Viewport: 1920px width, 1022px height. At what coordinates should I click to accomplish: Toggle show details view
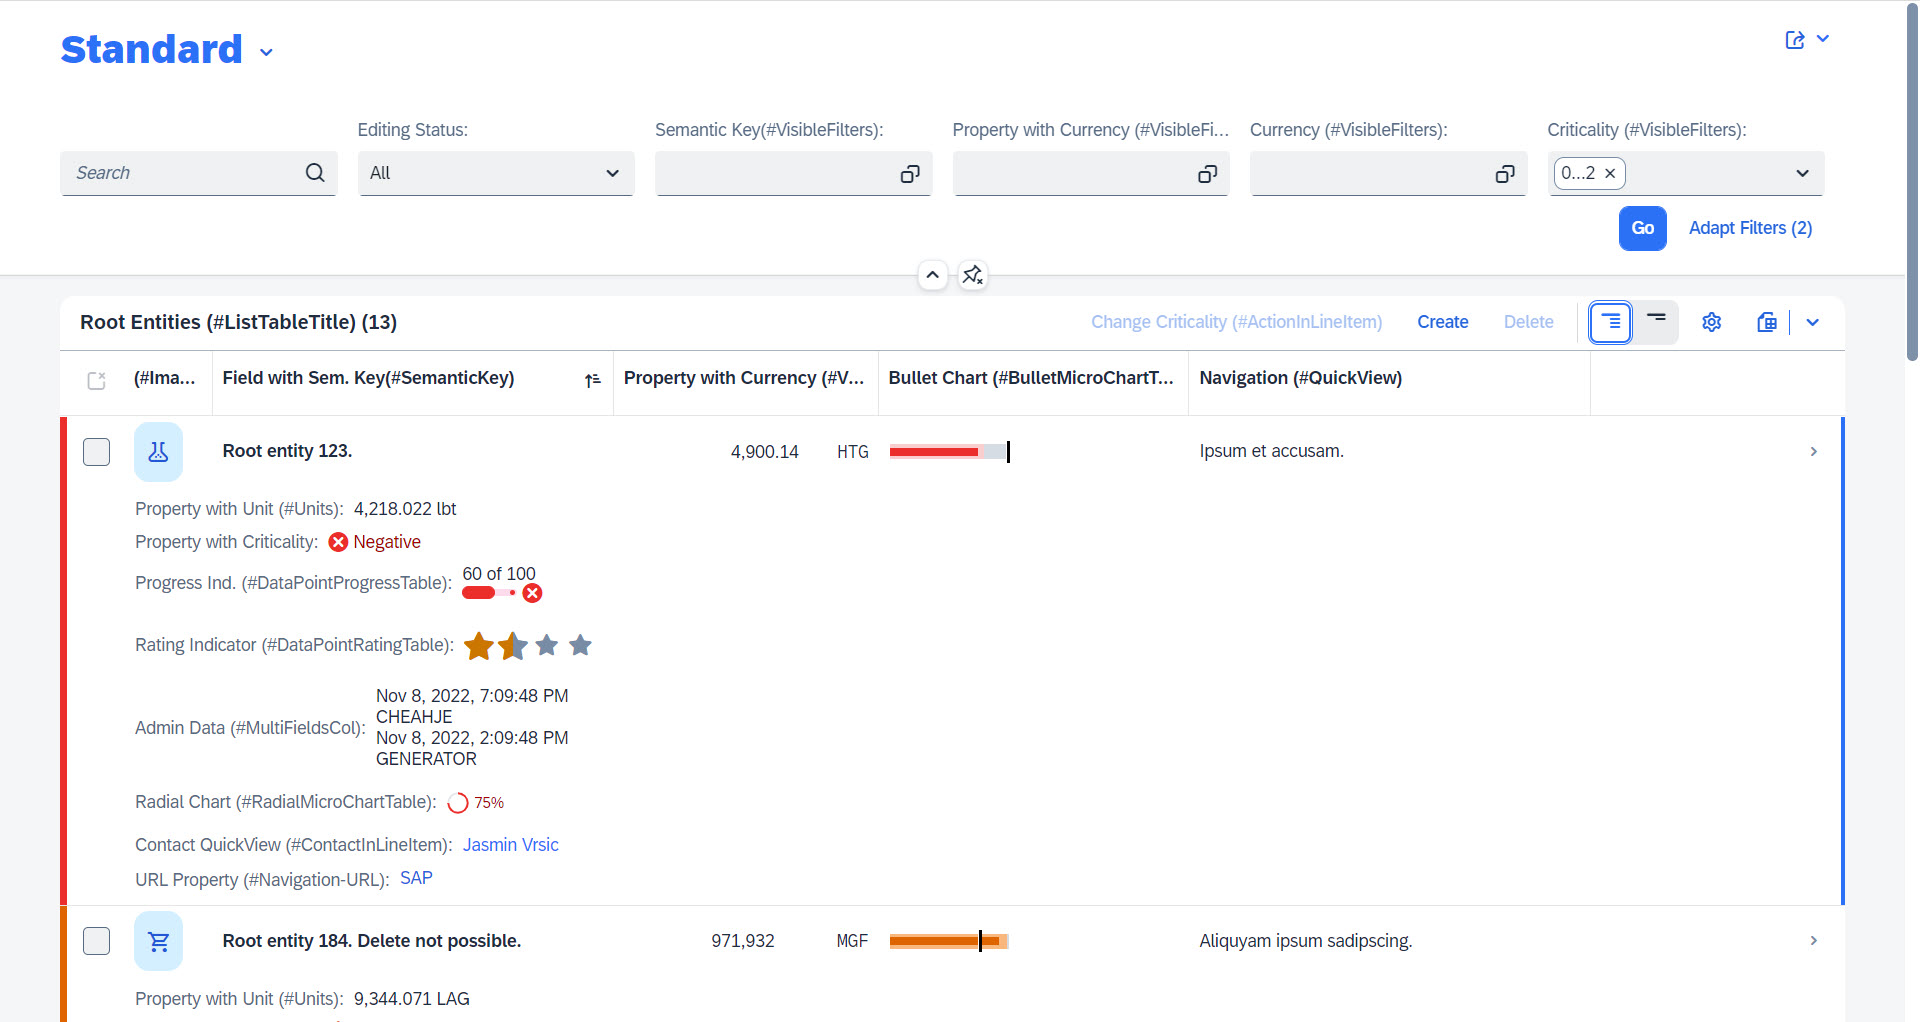pos(1610,322)
